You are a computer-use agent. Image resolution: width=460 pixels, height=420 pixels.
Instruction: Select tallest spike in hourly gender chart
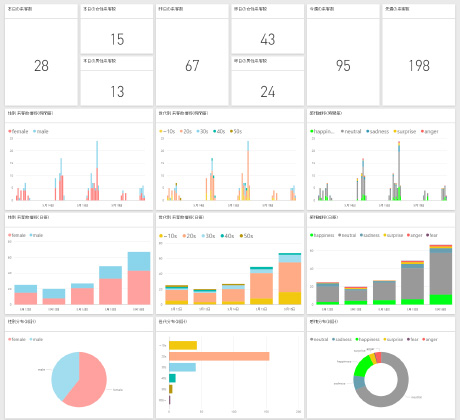click(97, 170)
